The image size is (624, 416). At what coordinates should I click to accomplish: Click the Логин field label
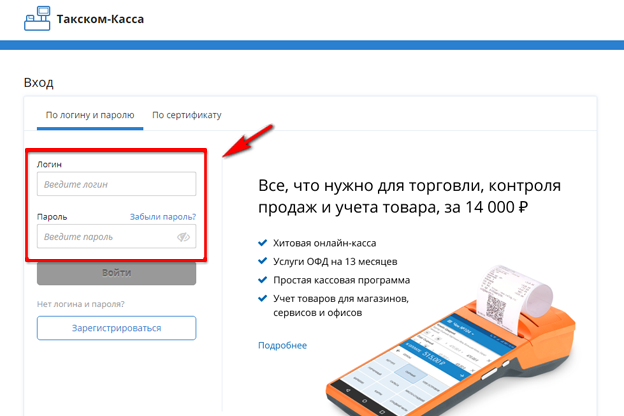tap(49, 164)
